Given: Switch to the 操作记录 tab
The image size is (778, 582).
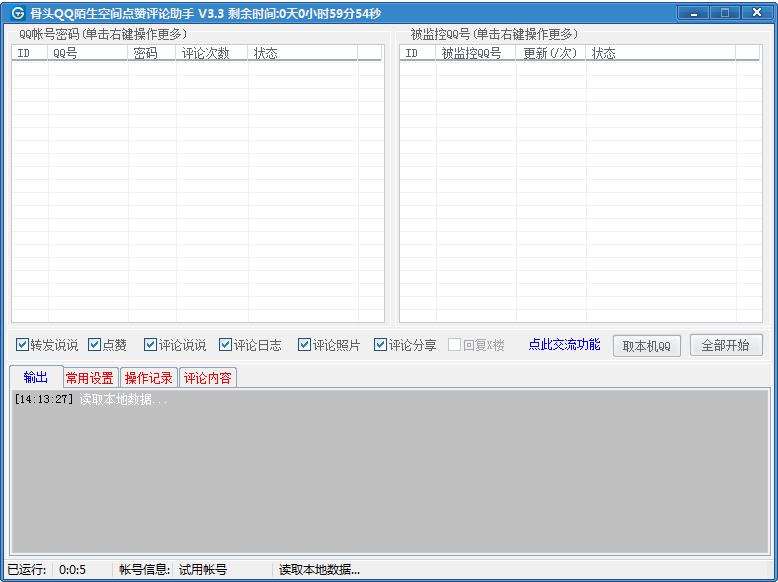Looking at the screenshot, I should [148, 378].
